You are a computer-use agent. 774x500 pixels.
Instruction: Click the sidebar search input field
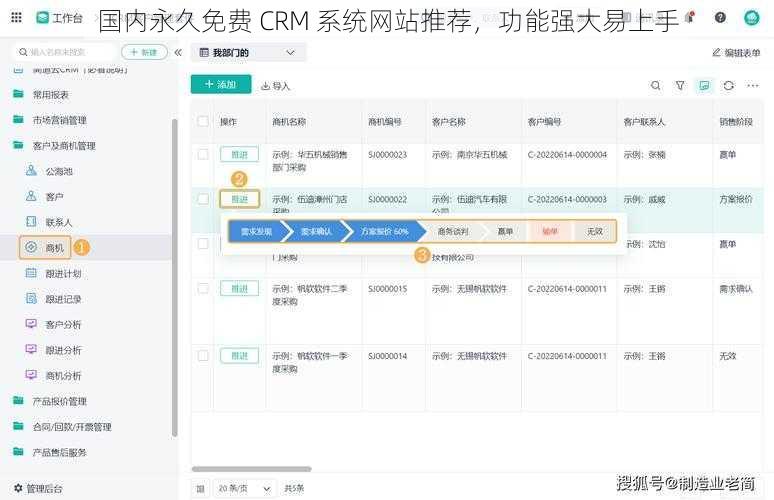(65, 52)
